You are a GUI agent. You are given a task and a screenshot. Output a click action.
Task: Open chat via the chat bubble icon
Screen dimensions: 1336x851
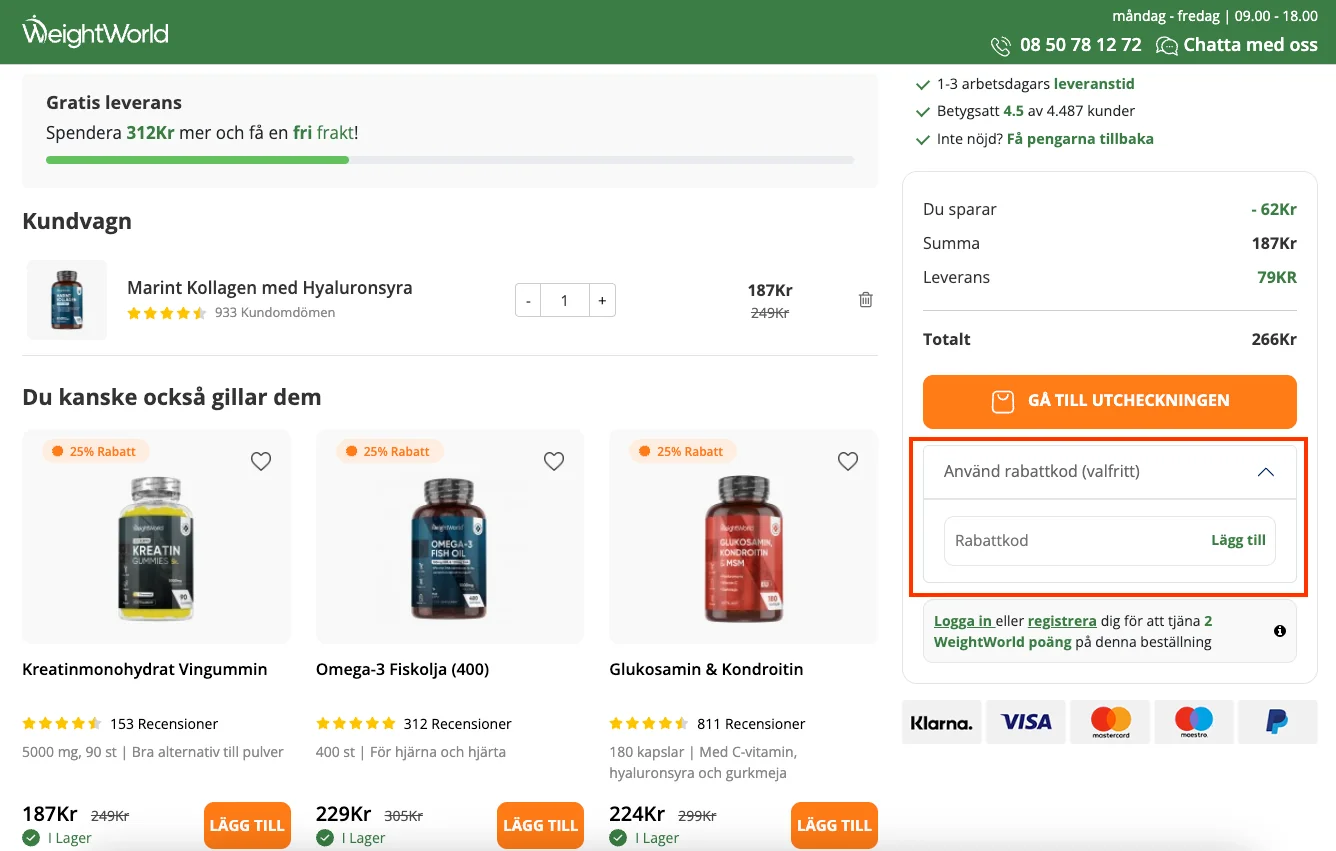point(1166,45)
